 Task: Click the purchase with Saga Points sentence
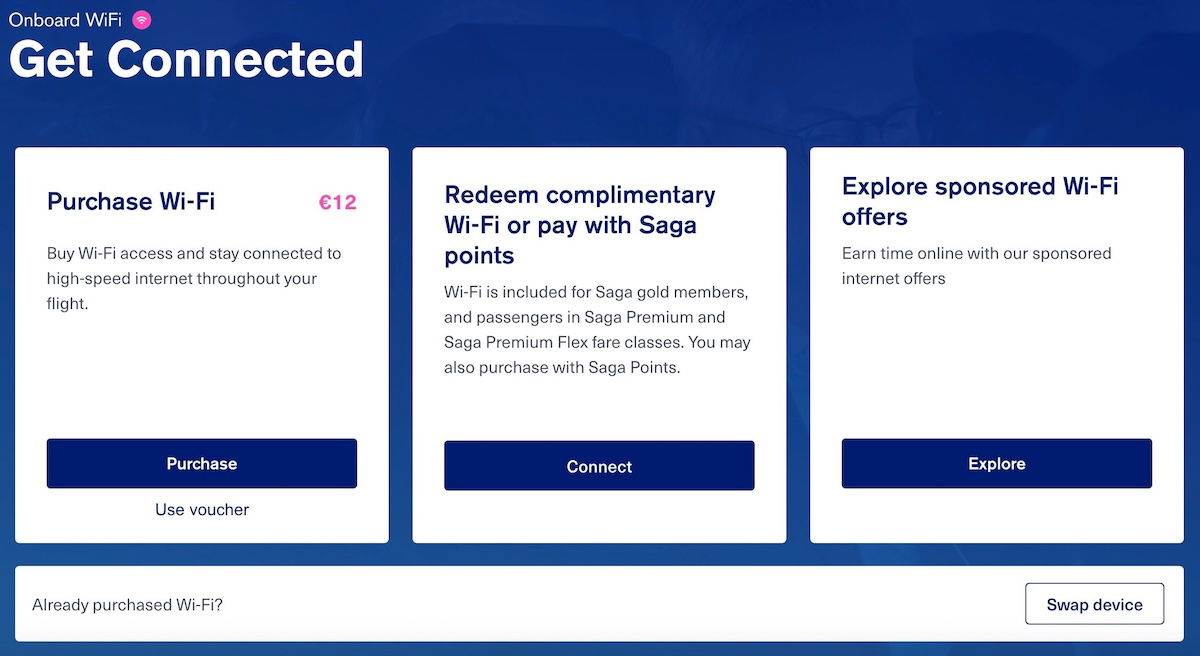tap(562, 368)
